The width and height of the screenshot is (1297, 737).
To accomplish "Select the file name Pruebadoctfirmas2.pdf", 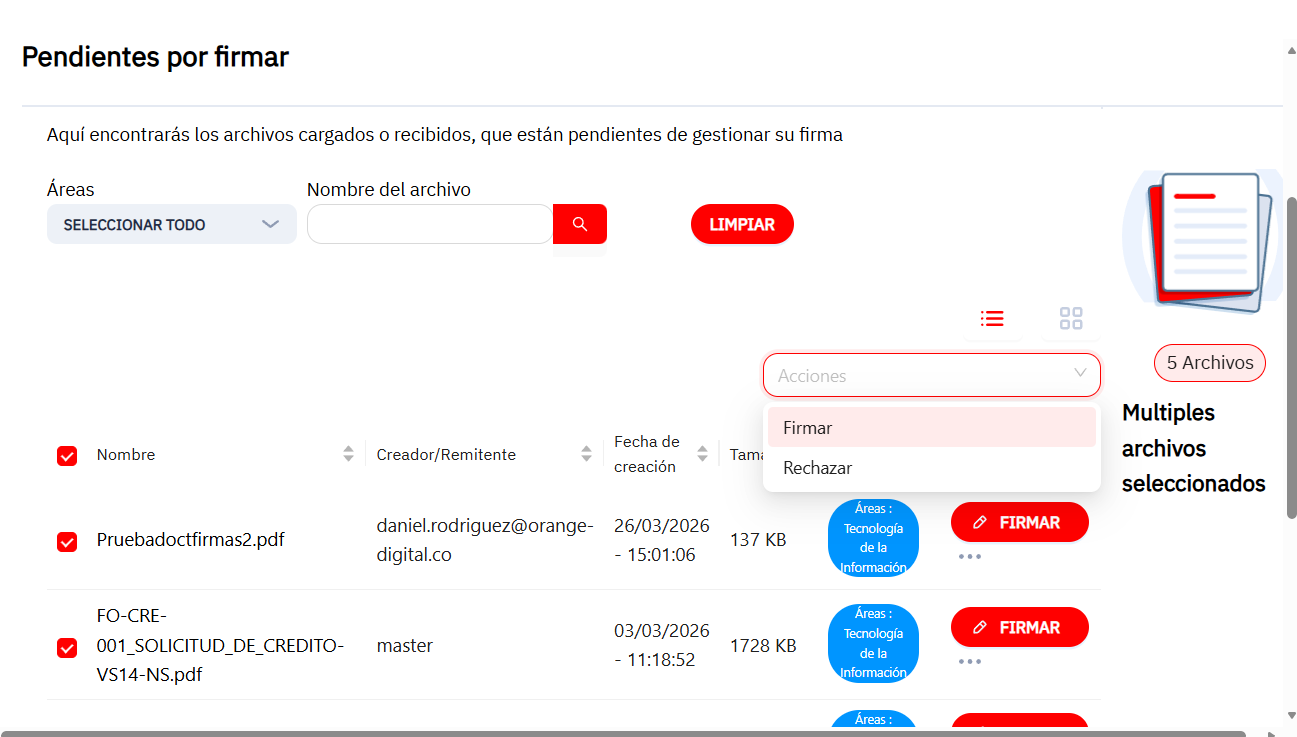I will click(190, 540).
